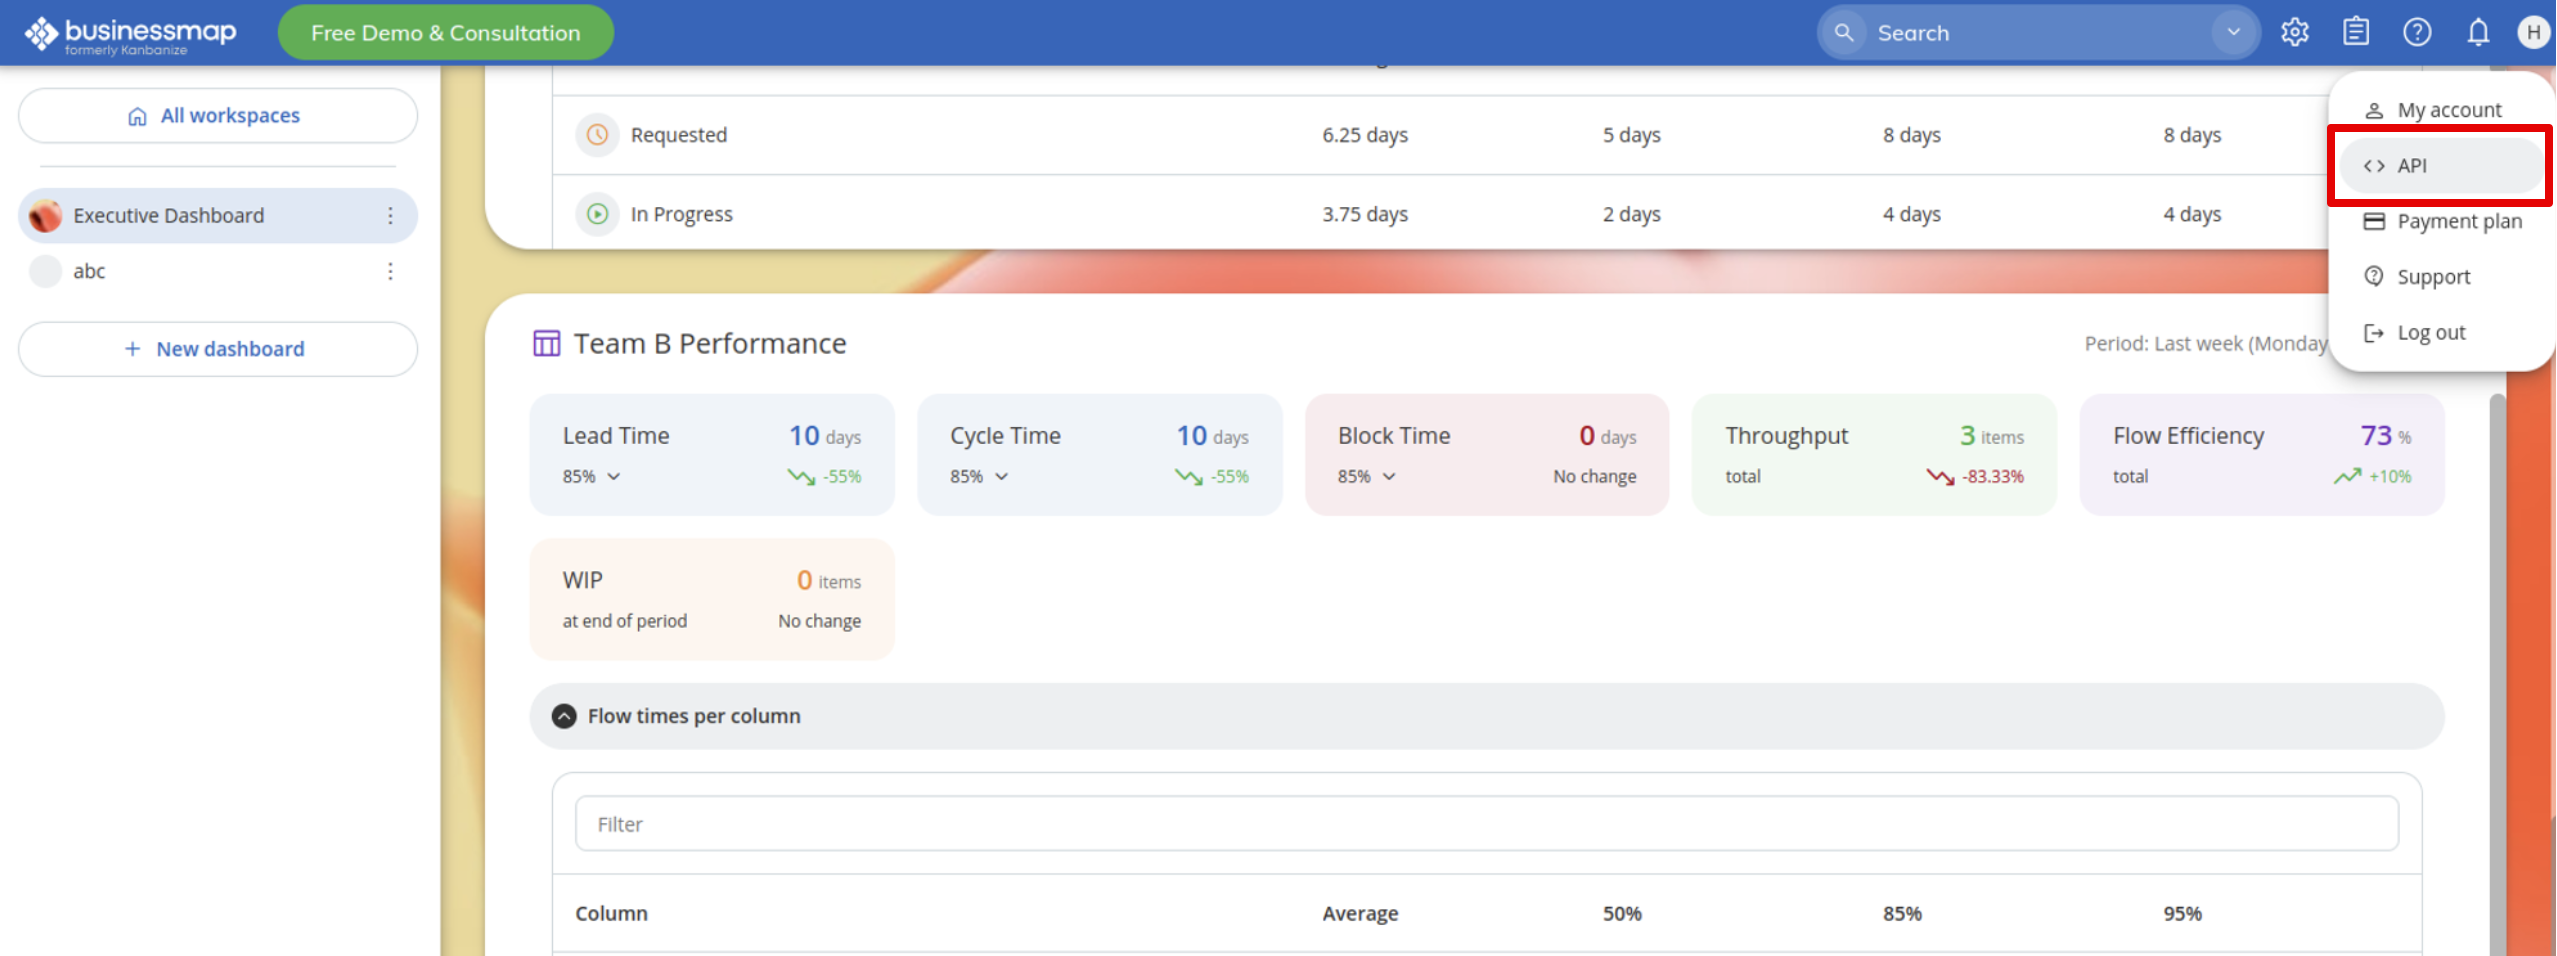2557x956 pixels.
Task: Expand Cycle Time 85% percentile dropdown
Action: tap(980, 477)
